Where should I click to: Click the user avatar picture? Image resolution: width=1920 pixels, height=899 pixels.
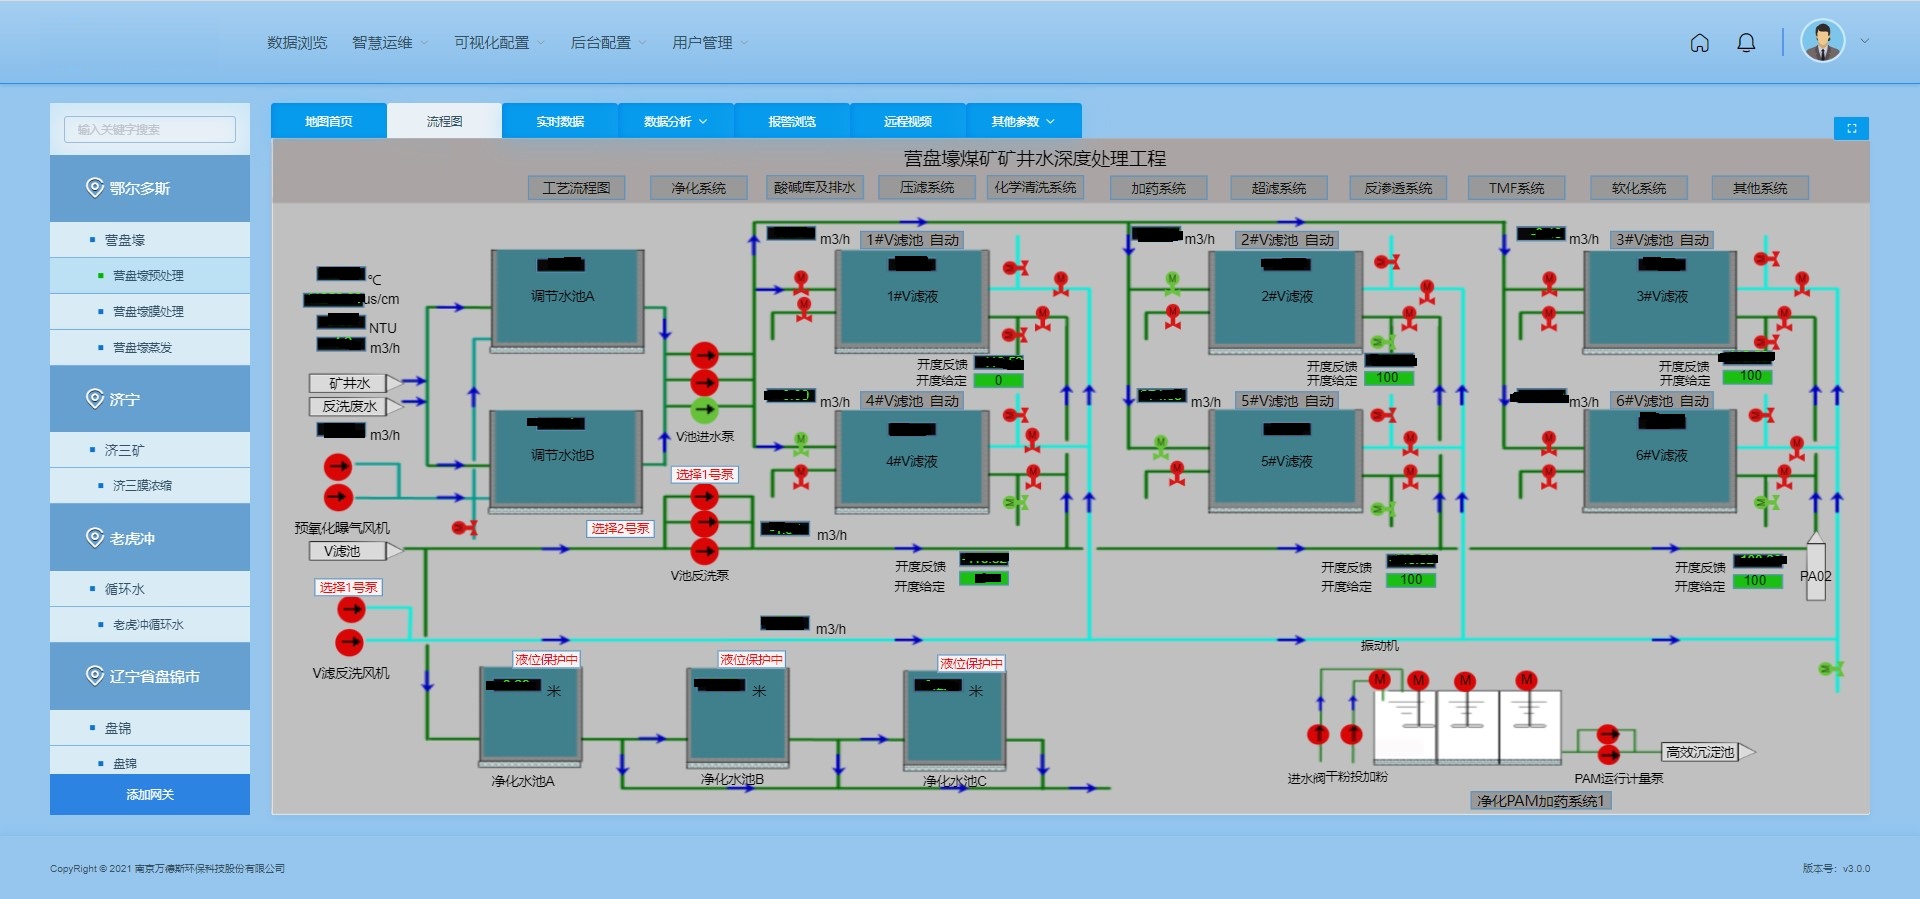(x=1822, y=42)
